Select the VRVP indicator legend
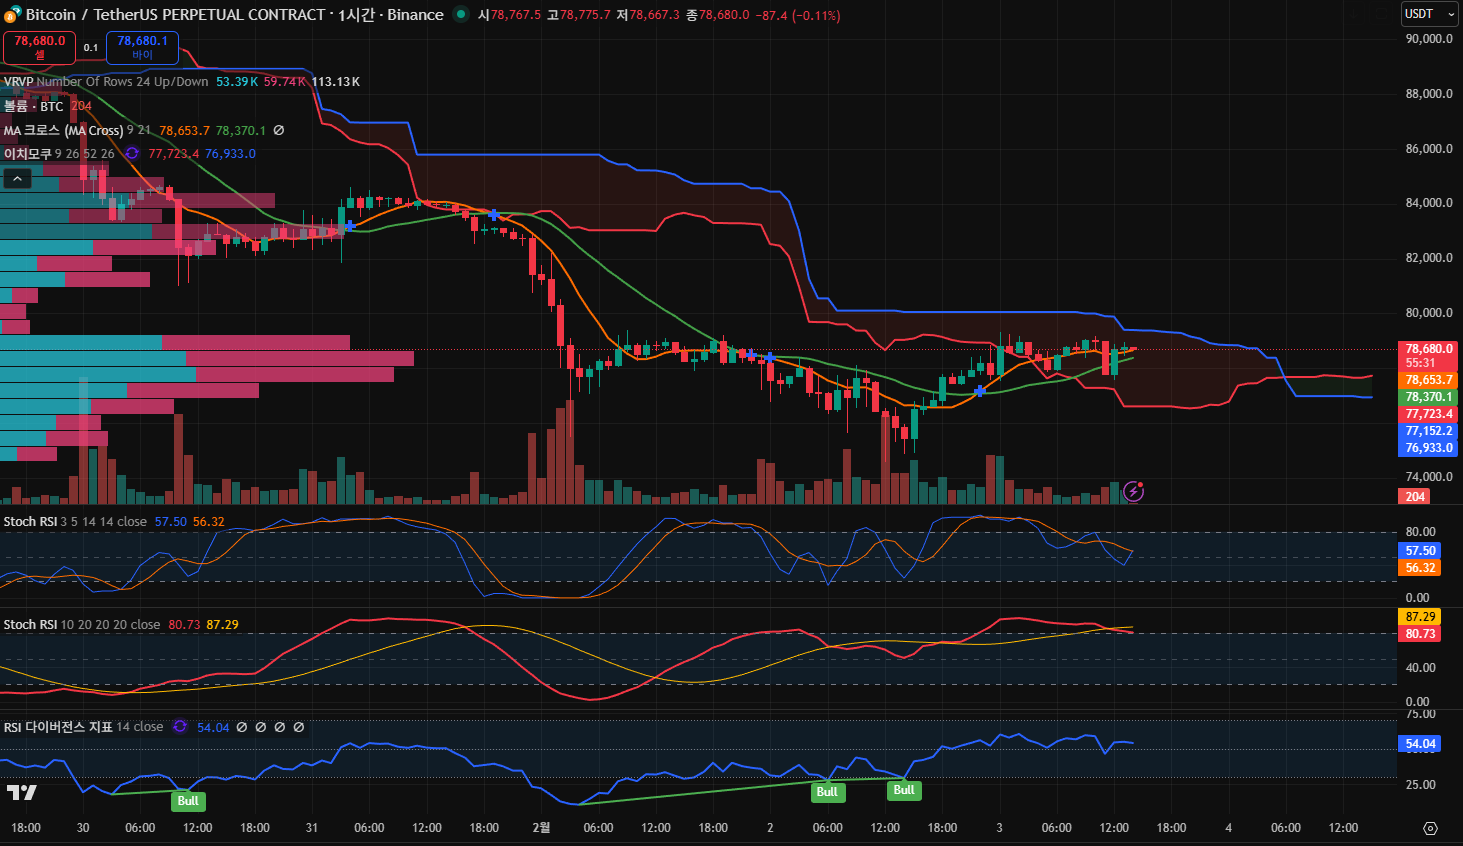Screen dimensions: 1463x846 [x=18, y=82]
